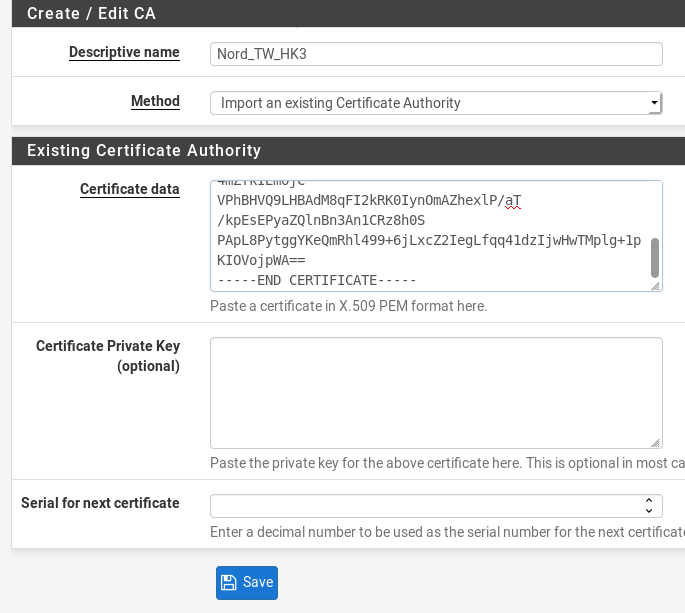Screen dimensions: 685x613
Task: Click the Existing Certificate Authority heading
Action: 144,150
